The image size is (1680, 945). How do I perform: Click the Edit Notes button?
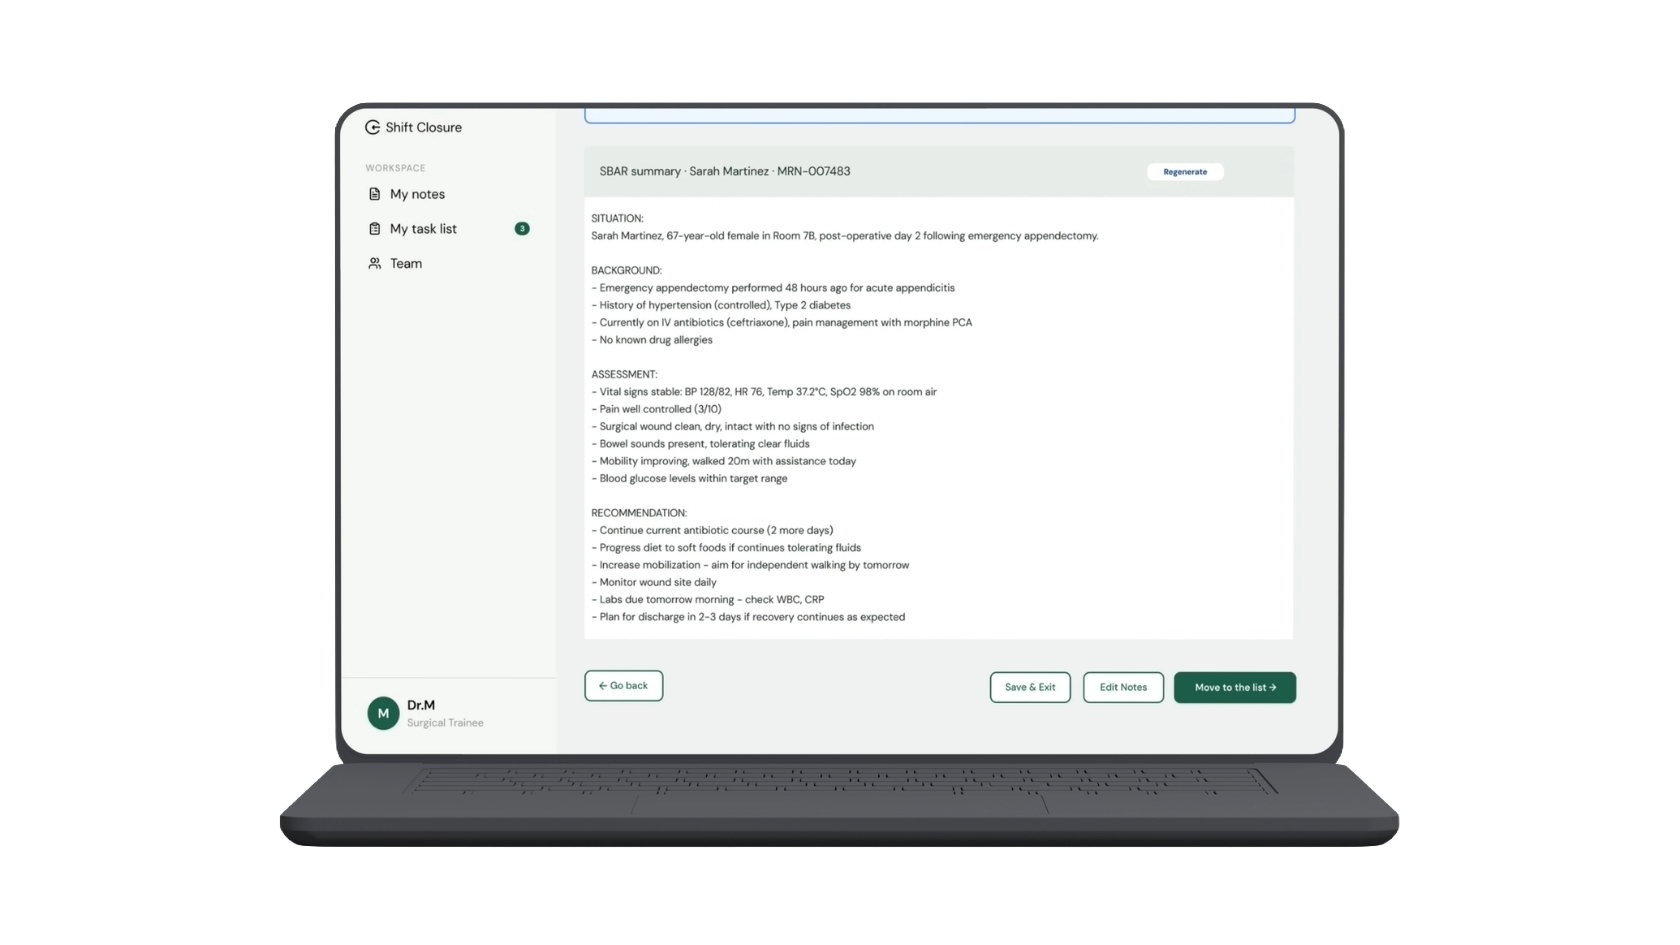click(x=1123, y=687)
